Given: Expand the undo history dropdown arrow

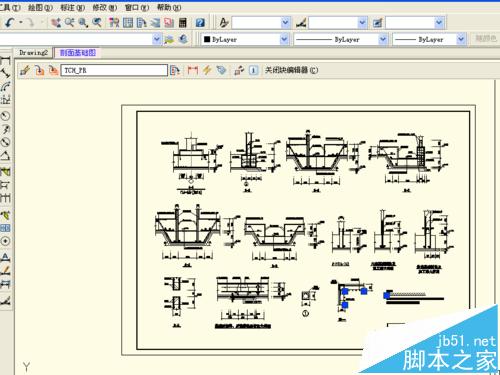Looking at the screenshot, I should [x=21, y=23].
